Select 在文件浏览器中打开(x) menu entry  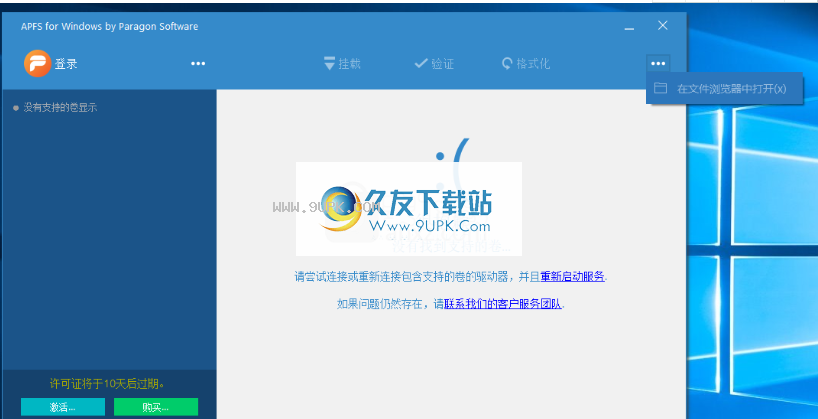pos(724,88)
